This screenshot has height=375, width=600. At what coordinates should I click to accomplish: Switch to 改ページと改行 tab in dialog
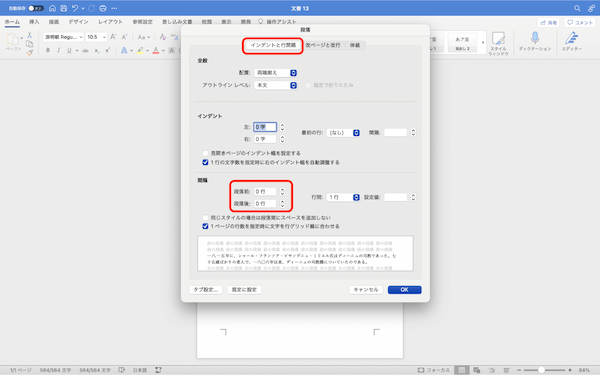tap(323, 45)
